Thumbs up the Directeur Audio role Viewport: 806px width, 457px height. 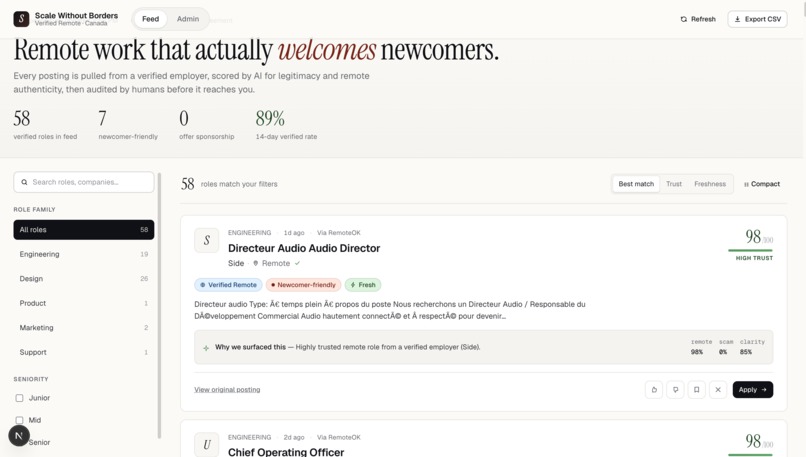point(654,390)
